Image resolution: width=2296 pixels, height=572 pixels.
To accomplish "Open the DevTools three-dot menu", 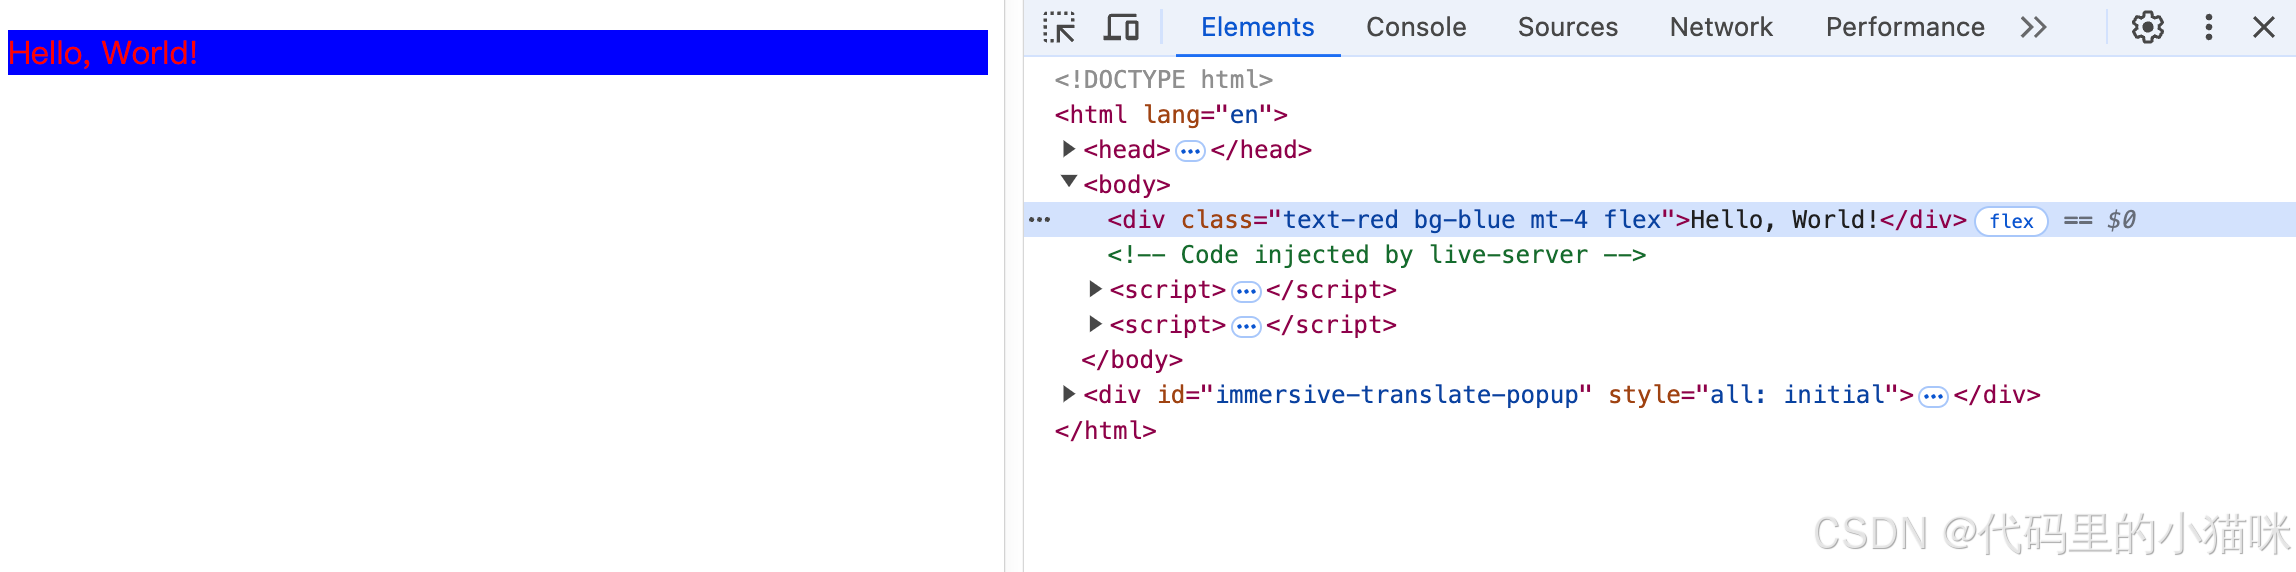I will [x=2209, y=27].
